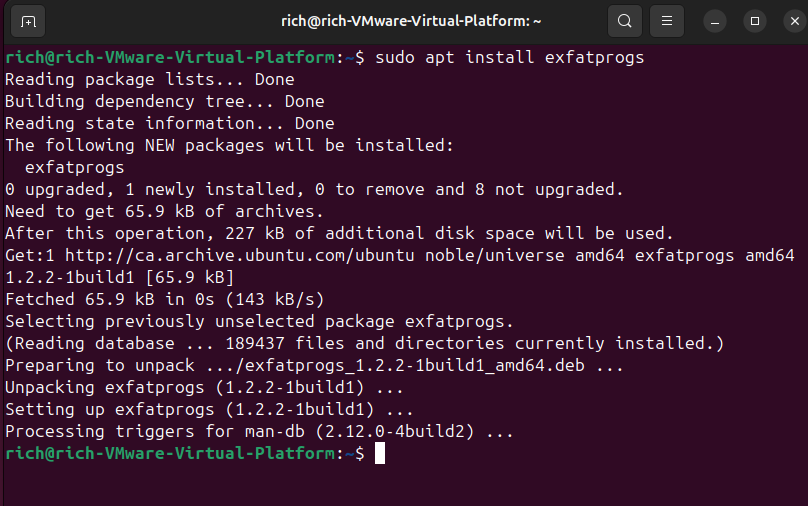
Task: Click the 'Reading package lists... Done' line
Action: click(x=150, y=79)
